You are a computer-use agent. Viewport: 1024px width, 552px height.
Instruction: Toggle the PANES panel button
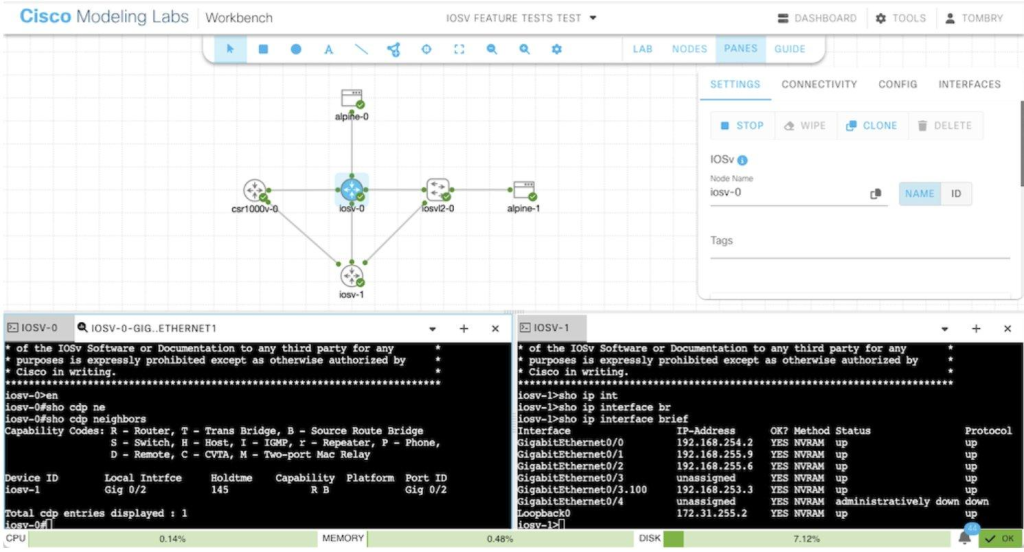(741, 49)
